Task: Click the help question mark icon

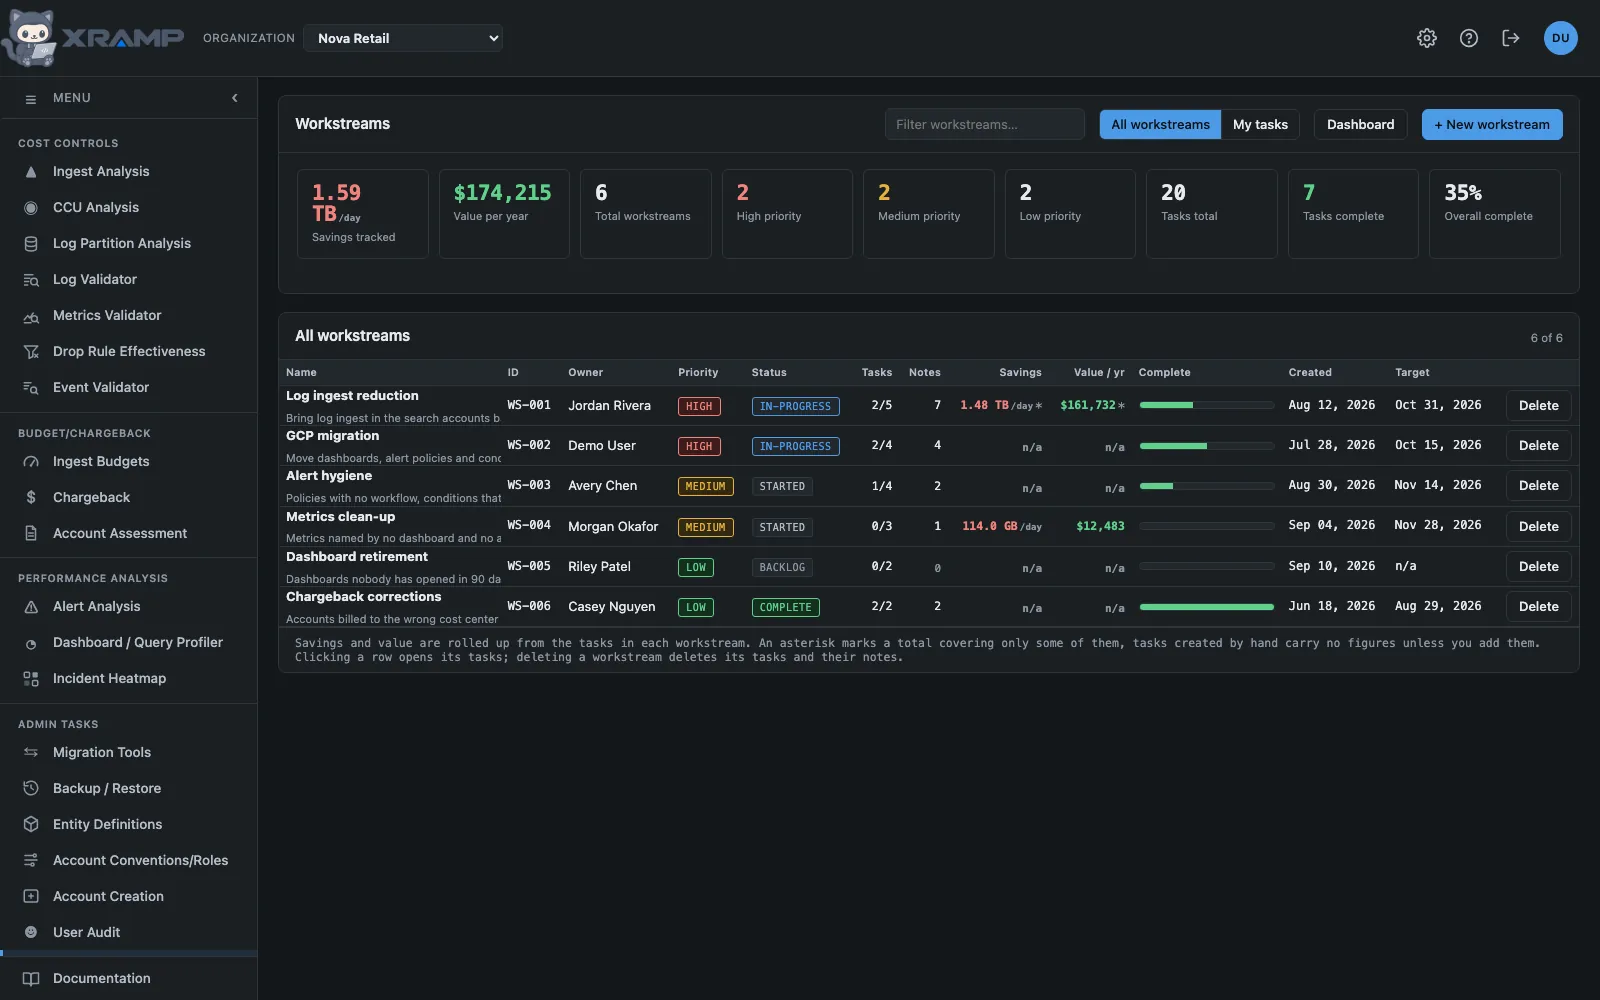Action: (1469, 38)
